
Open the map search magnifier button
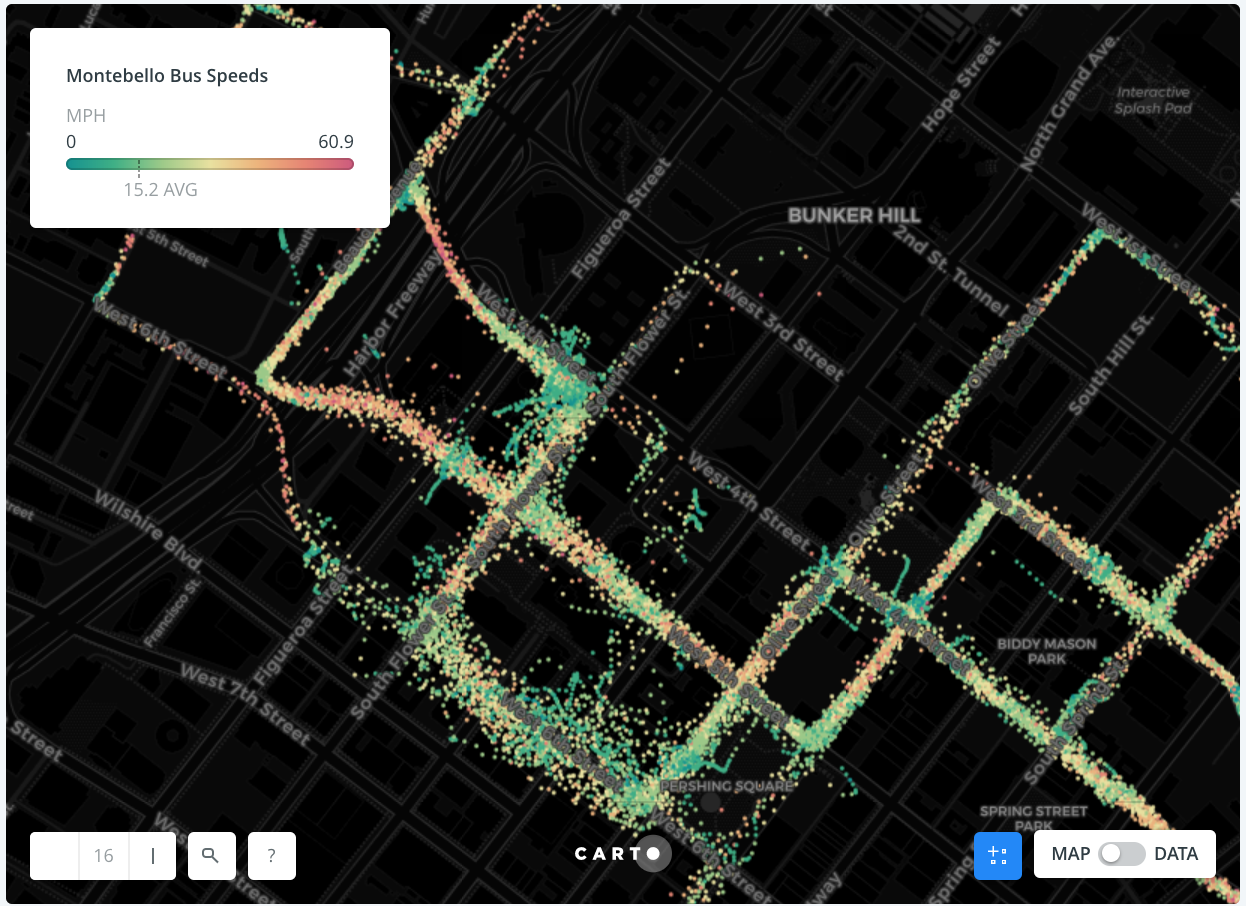211,856
